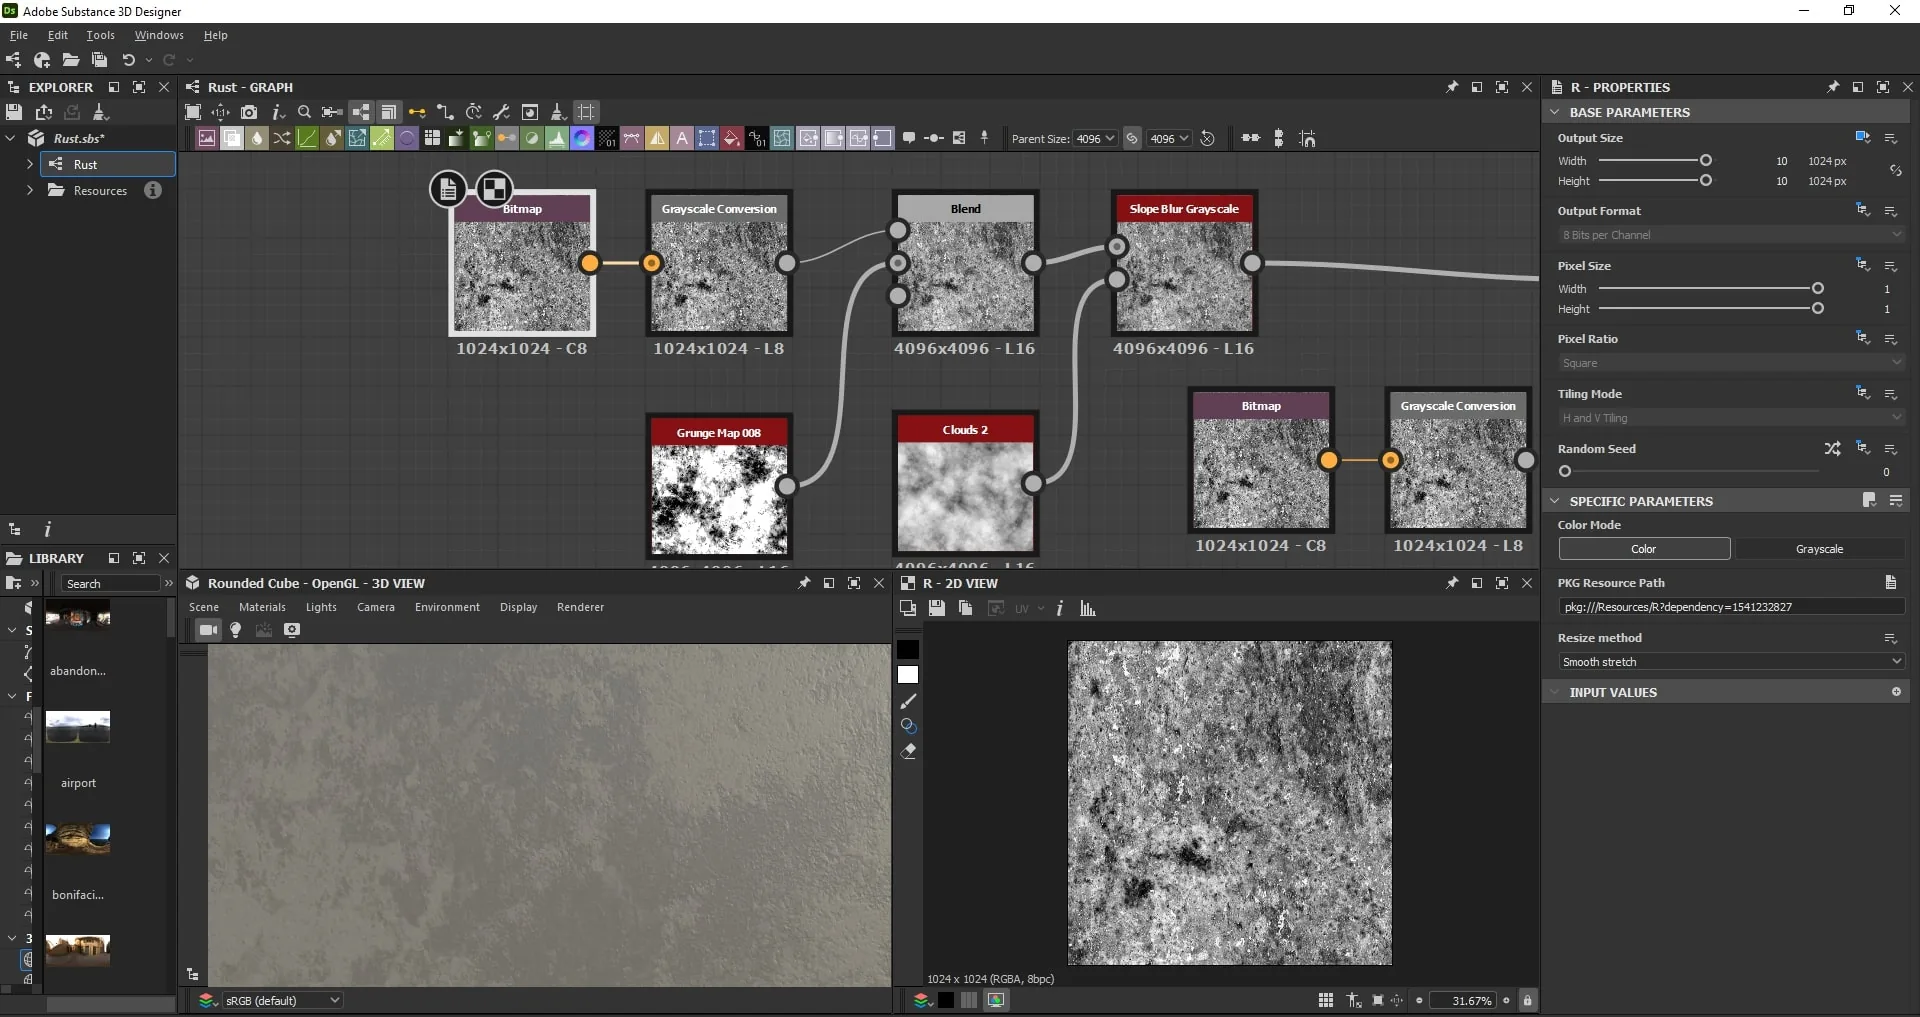Screen dimensions: 1920x1017
Task: Open the Environment menu in 3D view
Action: [x=447, y=607]
